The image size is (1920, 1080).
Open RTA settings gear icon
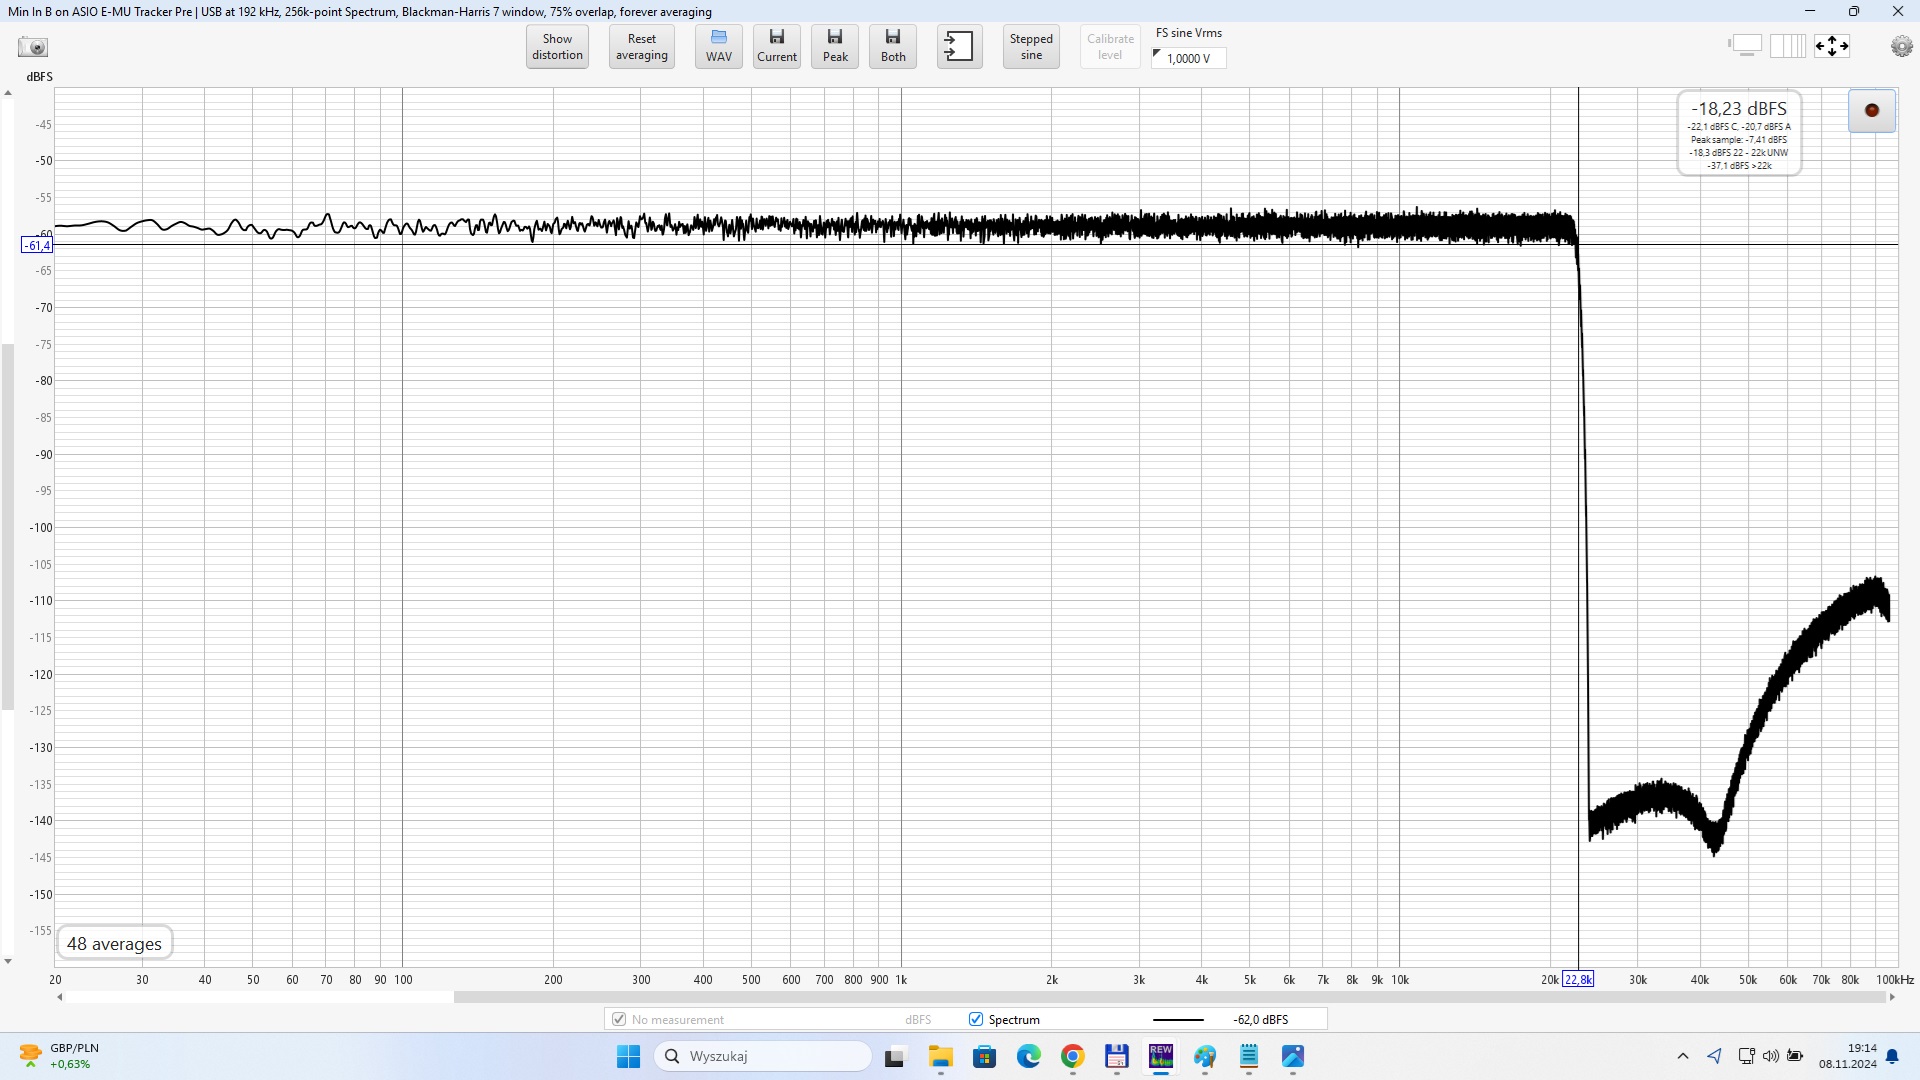coord(1902,46)
